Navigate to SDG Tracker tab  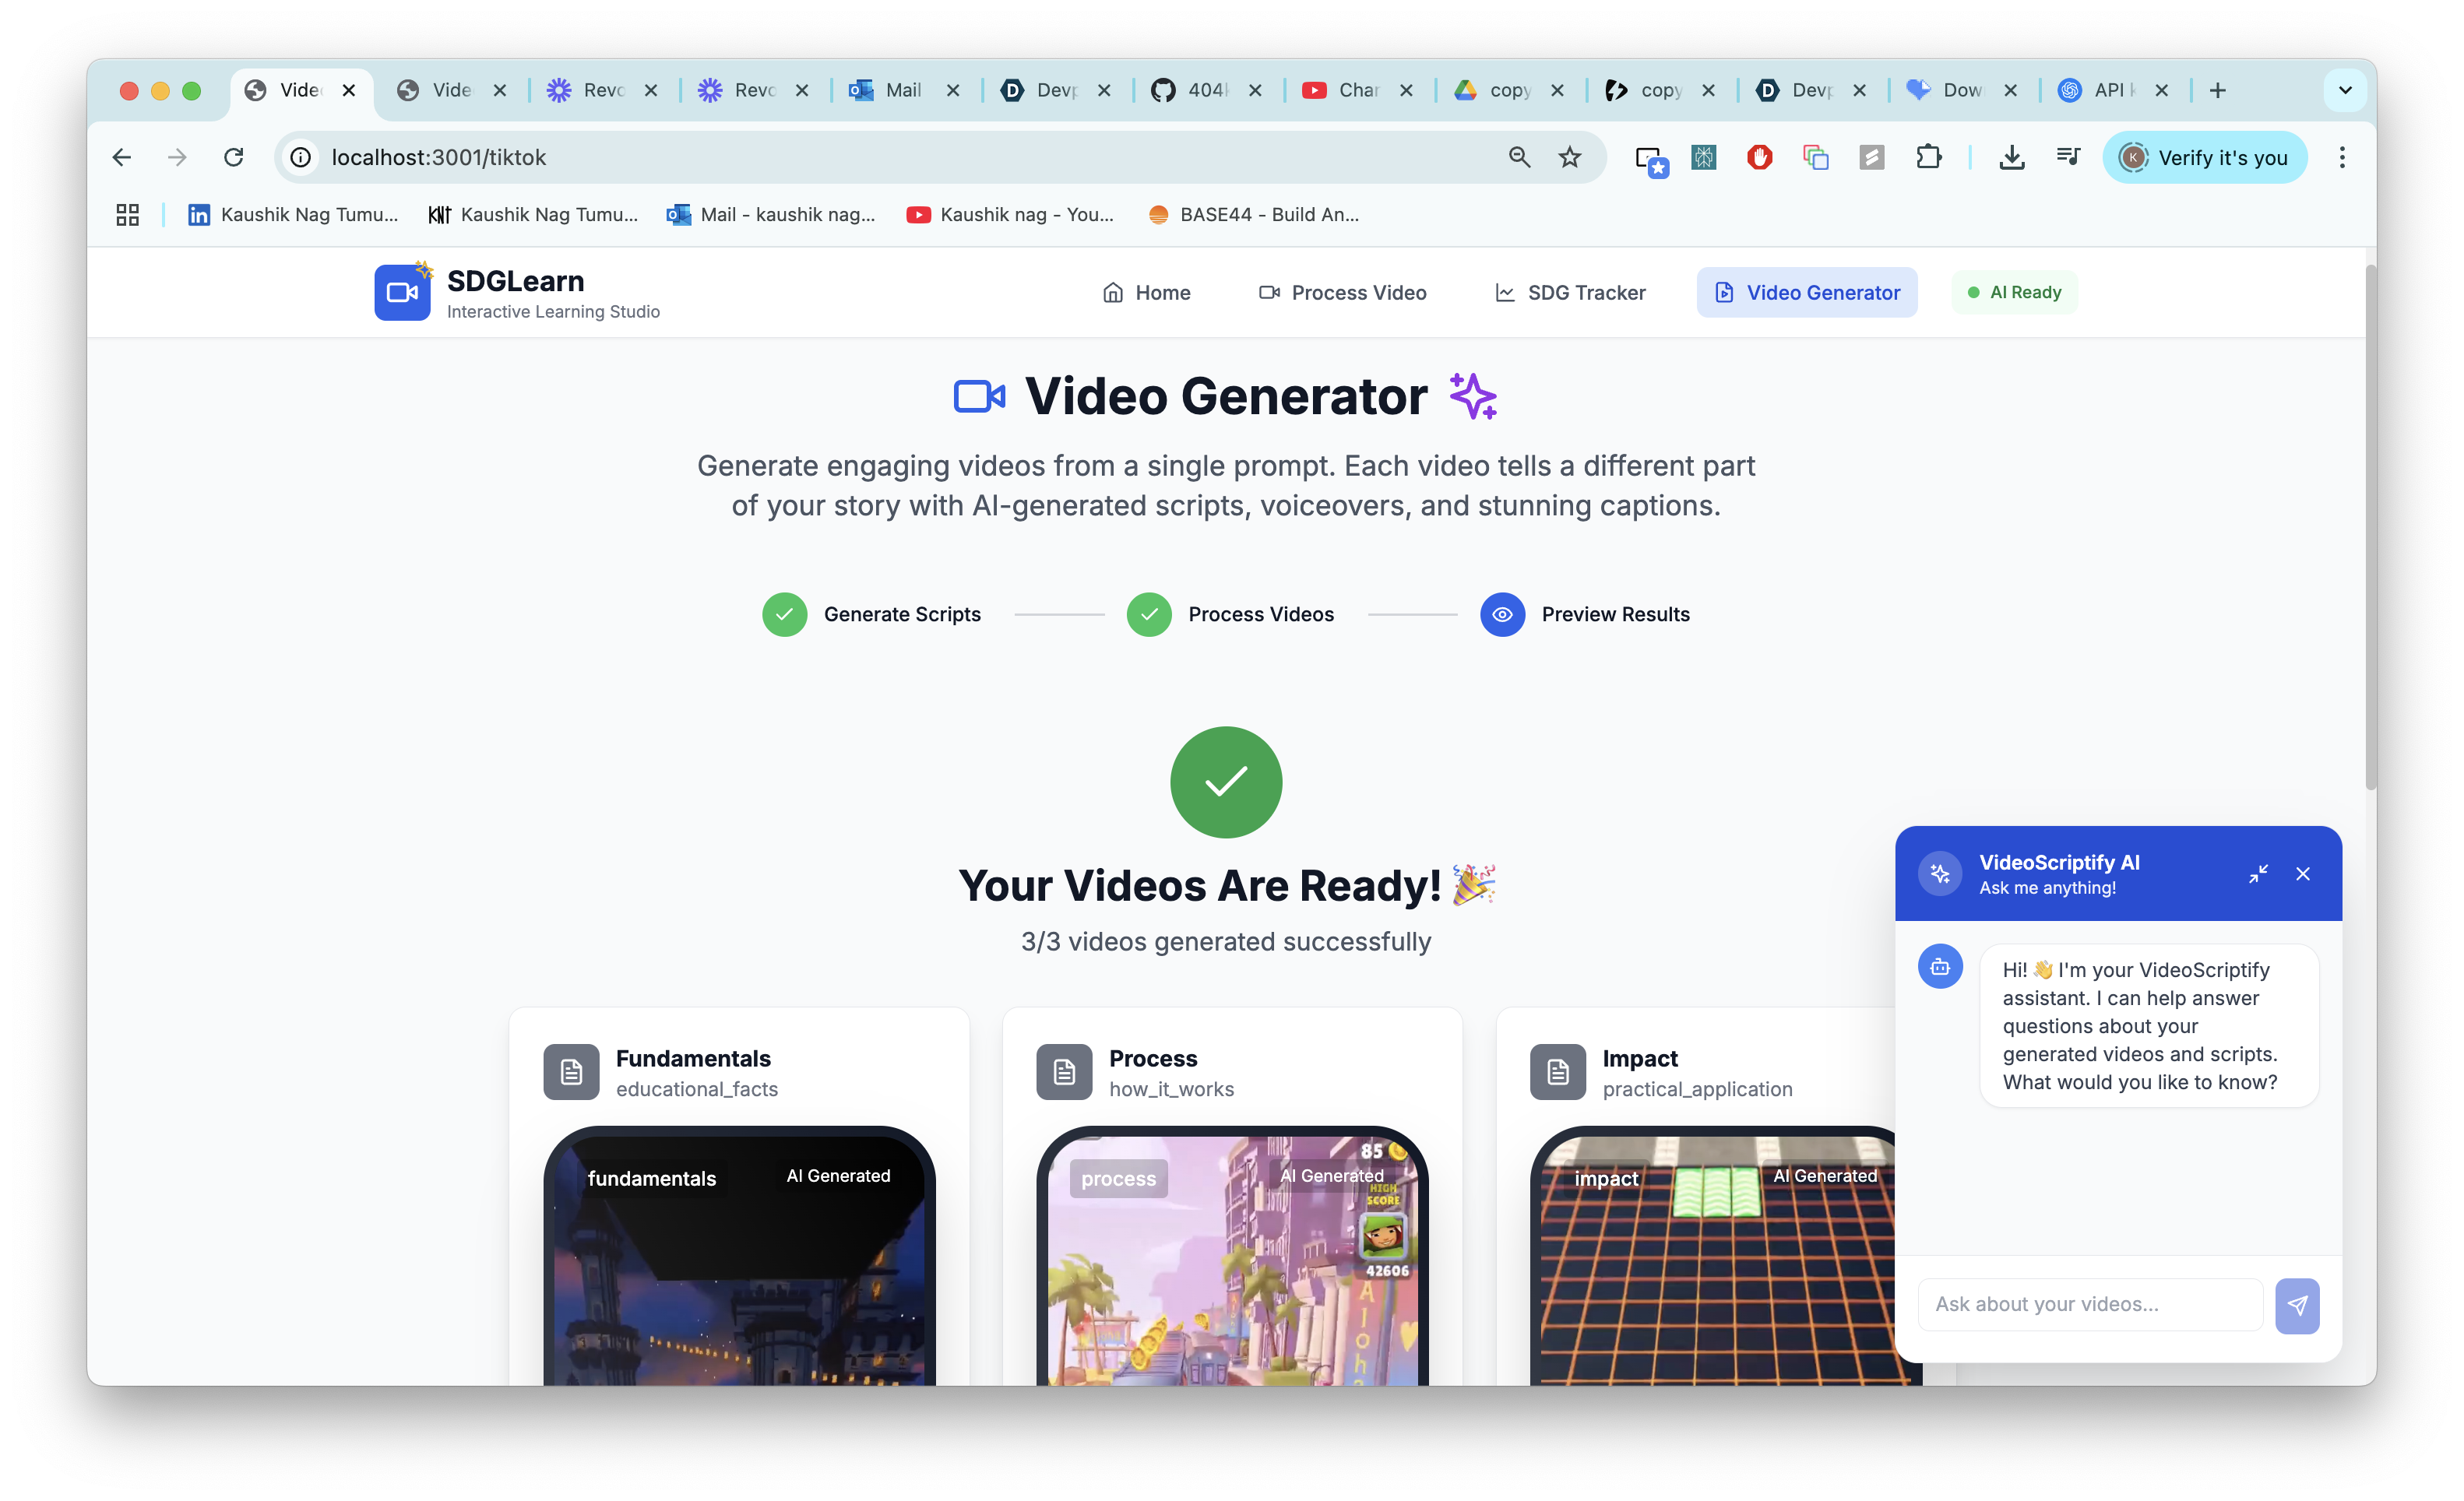(1570, 292)
